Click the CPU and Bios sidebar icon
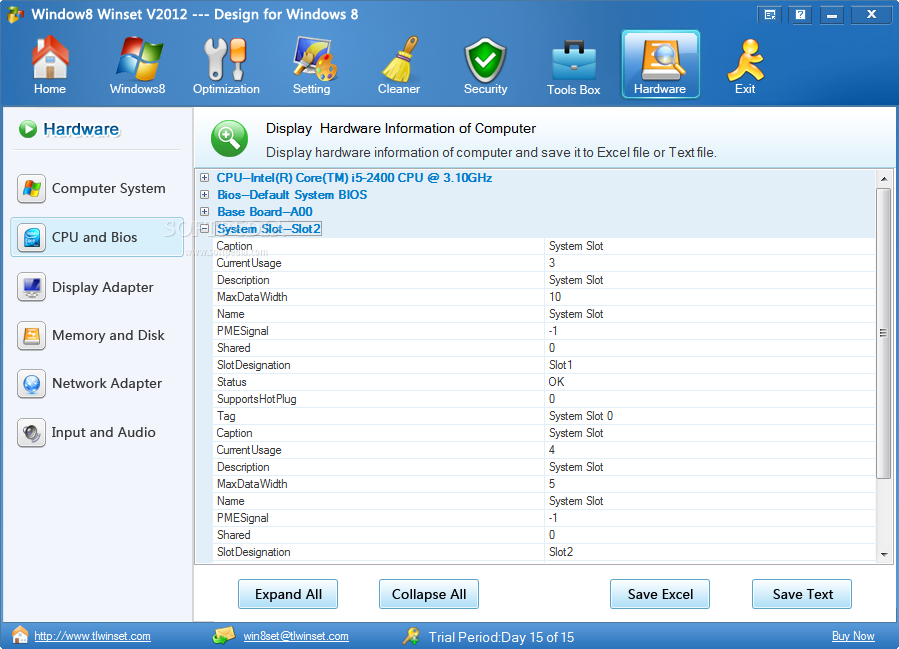Screen dimensions: 899x649 pos(32,237)
